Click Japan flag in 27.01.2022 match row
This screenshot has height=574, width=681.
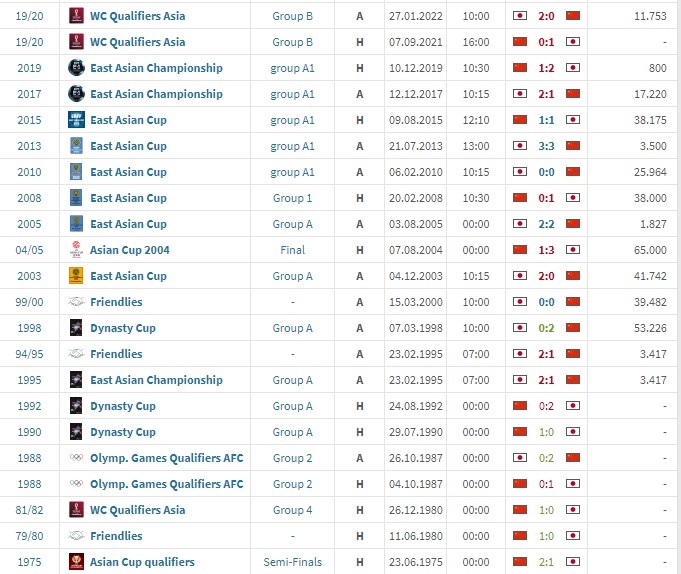pos(520,16)
